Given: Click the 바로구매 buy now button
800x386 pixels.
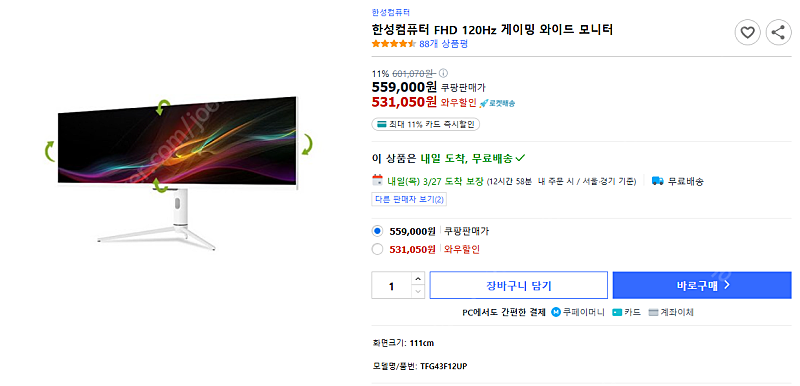Looking at the screenshot, I should (x=702, y=285).
